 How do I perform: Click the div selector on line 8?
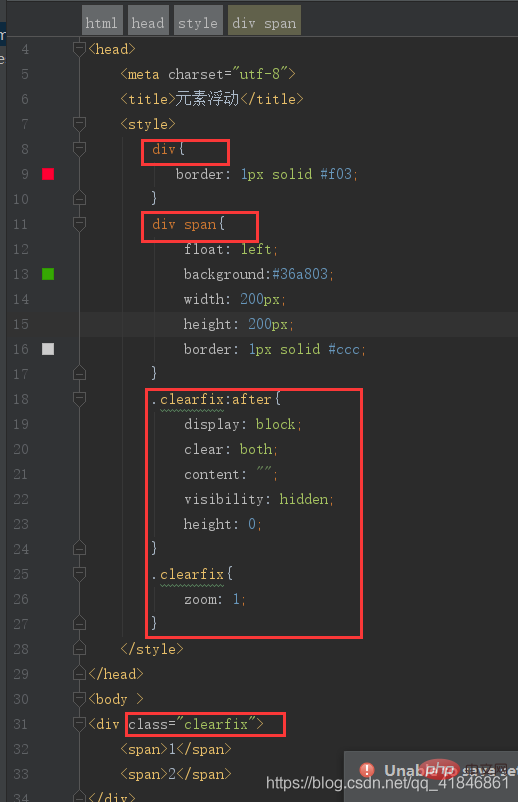pyautogui.click(x=164, y=149)
